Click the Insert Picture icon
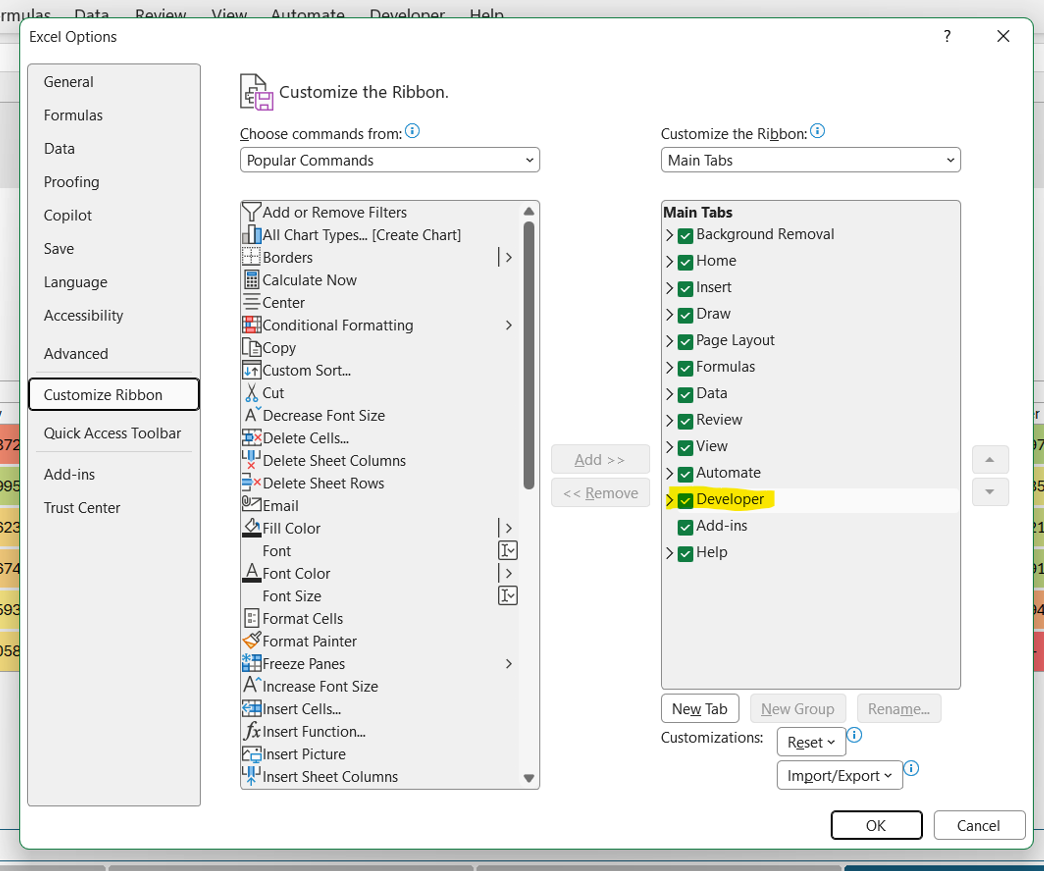The image size is (1044, 871). (251, 754)
